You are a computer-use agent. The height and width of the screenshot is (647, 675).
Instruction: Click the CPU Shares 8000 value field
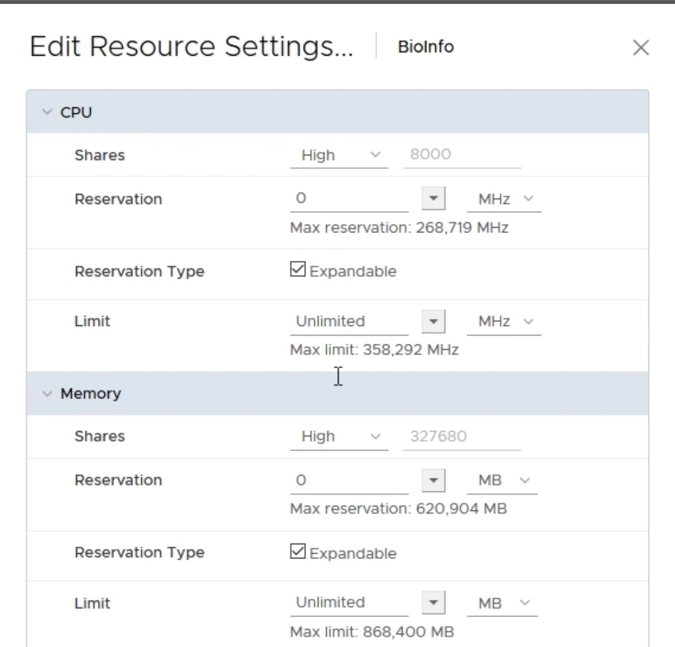461,155
